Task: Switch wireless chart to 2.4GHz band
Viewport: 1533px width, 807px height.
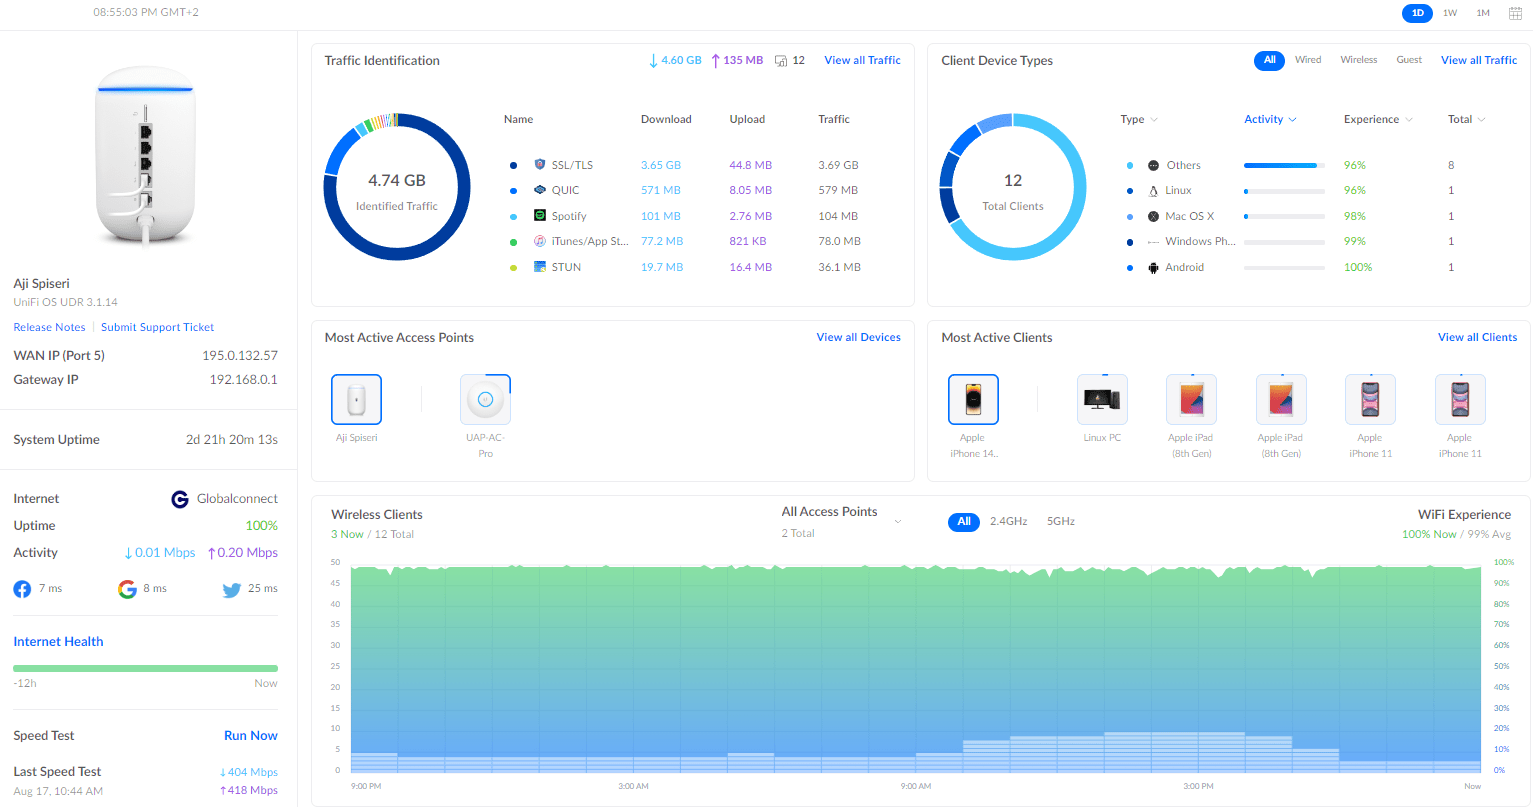Action: click(1008, 522)
